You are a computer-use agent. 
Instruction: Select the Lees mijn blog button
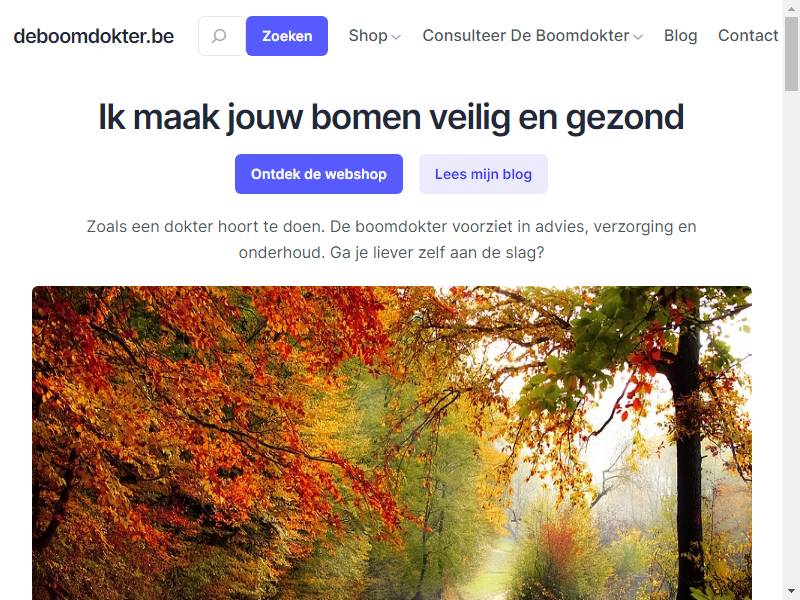pyautogui.click(x=483, y=174)
